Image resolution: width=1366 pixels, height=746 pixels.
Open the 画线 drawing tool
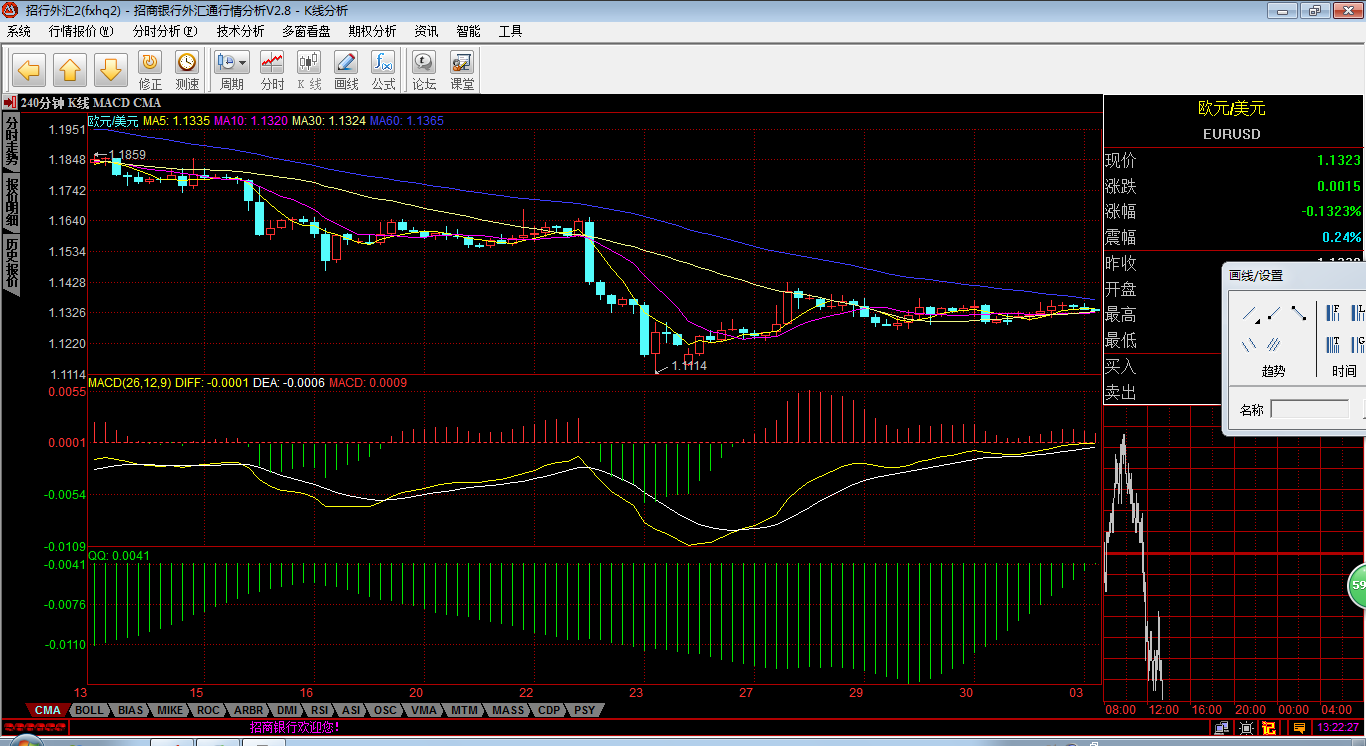pos(346,70)
